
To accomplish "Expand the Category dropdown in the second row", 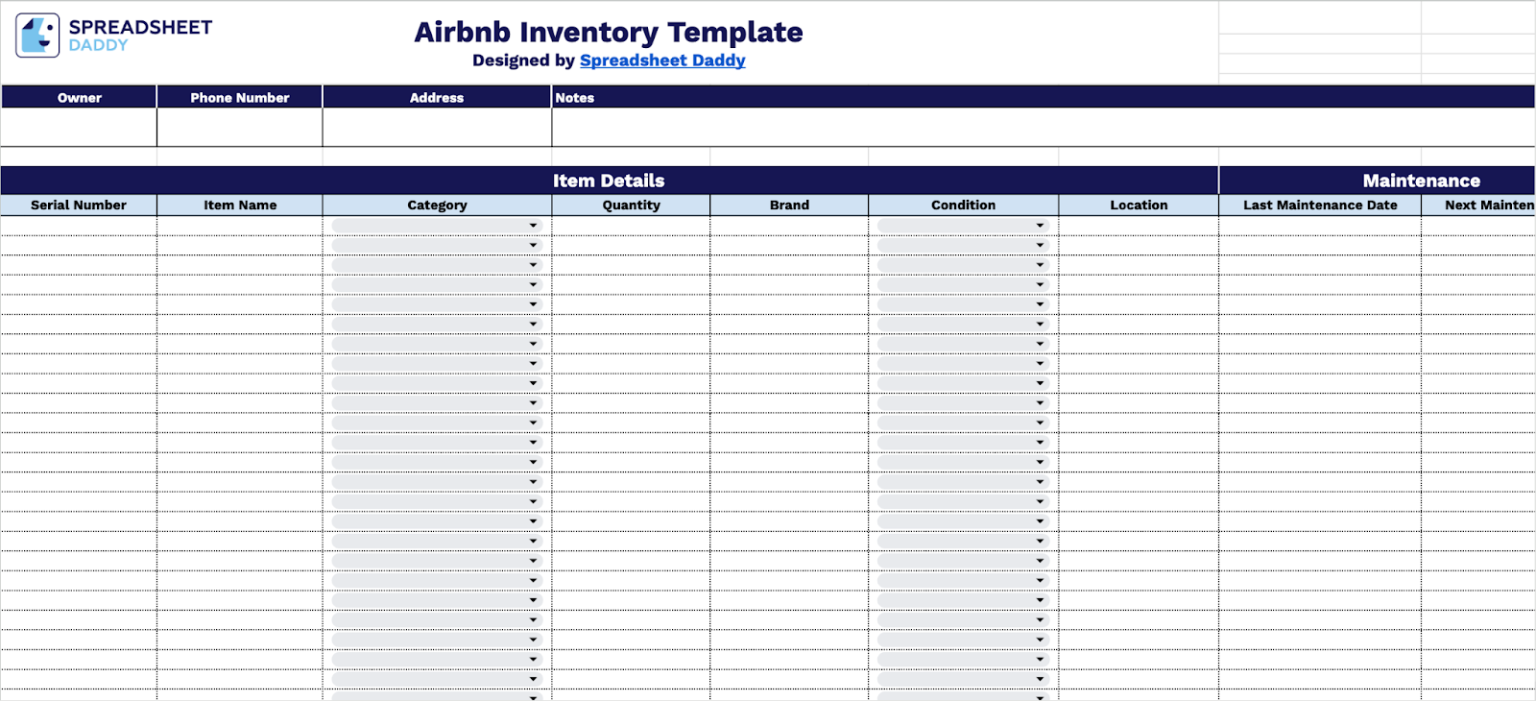I will 534,245.
